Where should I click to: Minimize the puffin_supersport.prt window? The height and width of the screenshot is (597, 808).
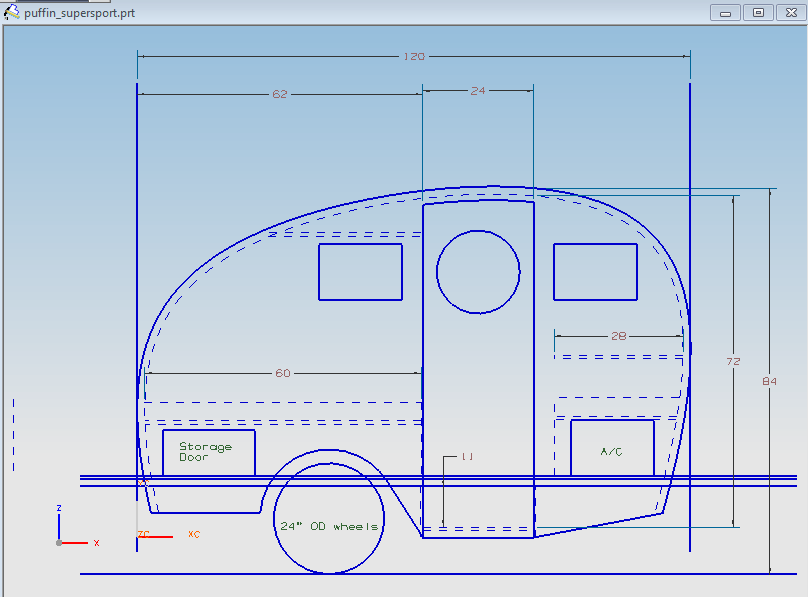(x=726, y=13)
